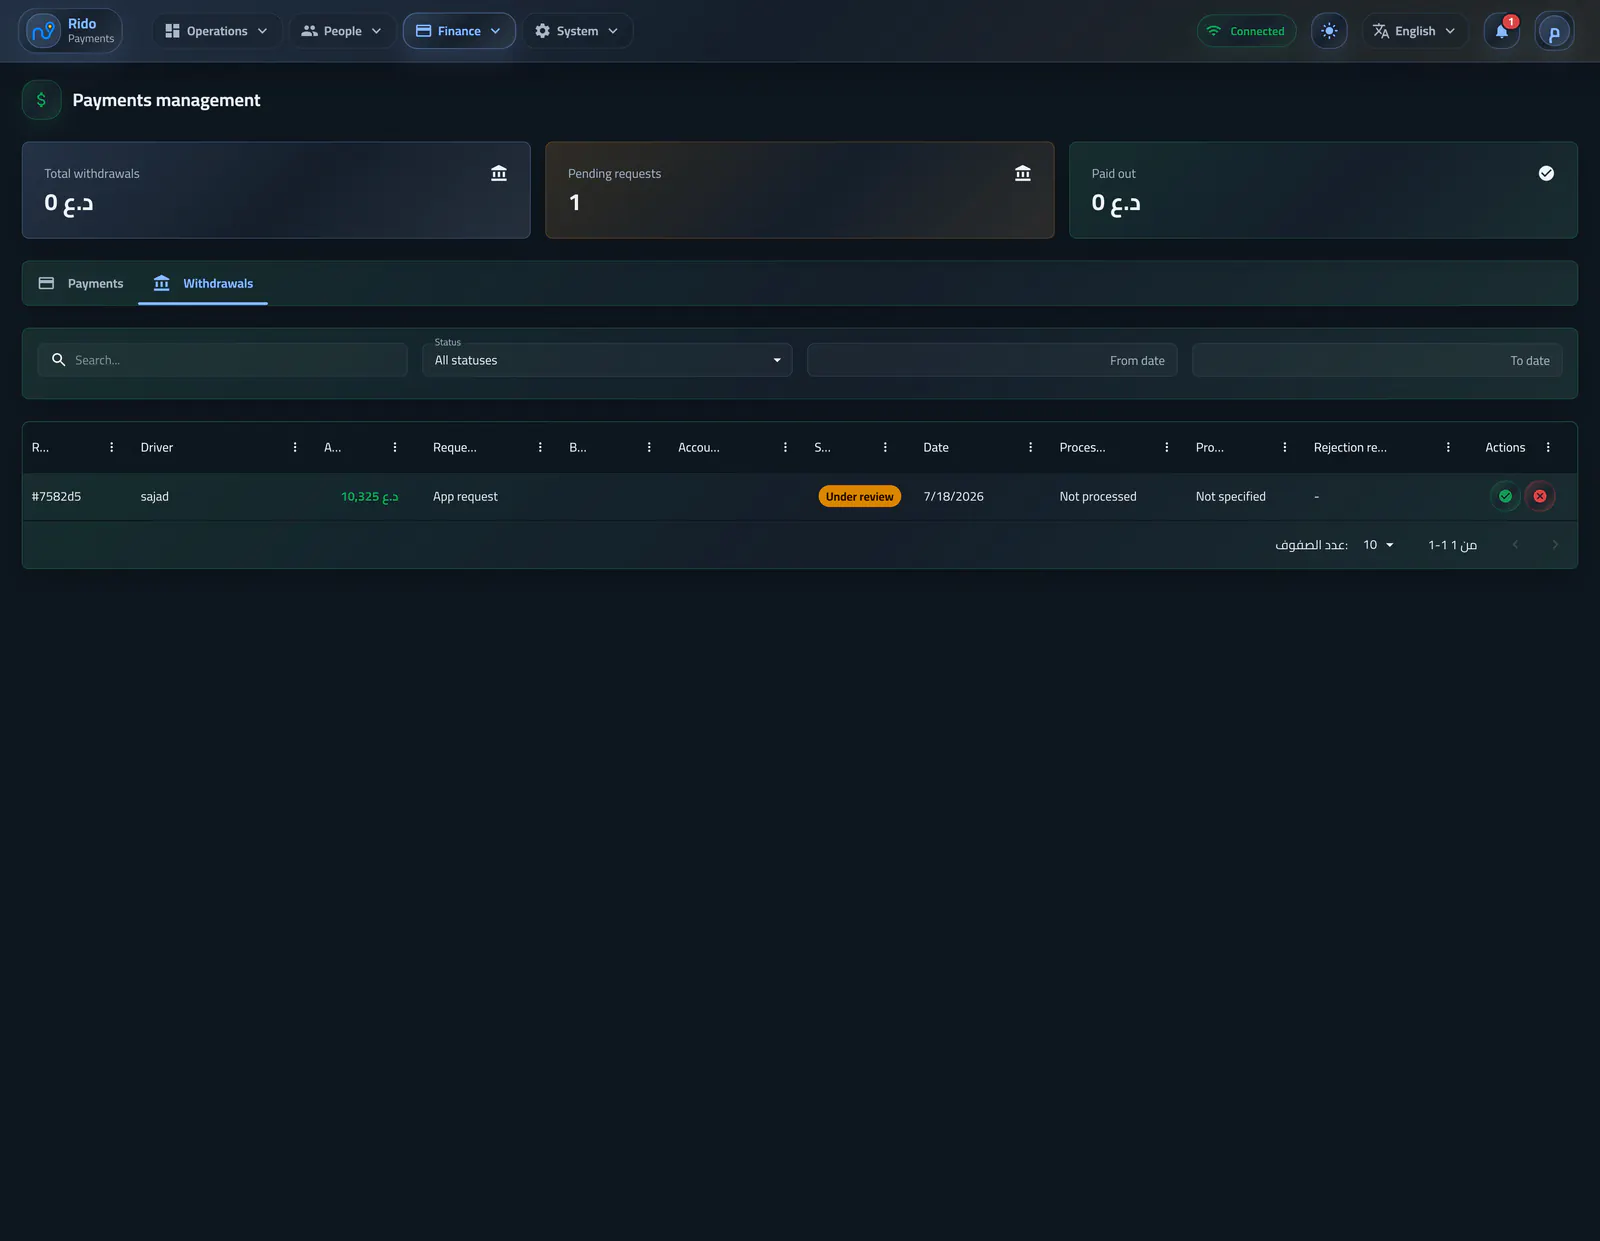This screenshot has height=1241, width=1600.
Task: Open column menu for B... column
Action: point(649,447)
